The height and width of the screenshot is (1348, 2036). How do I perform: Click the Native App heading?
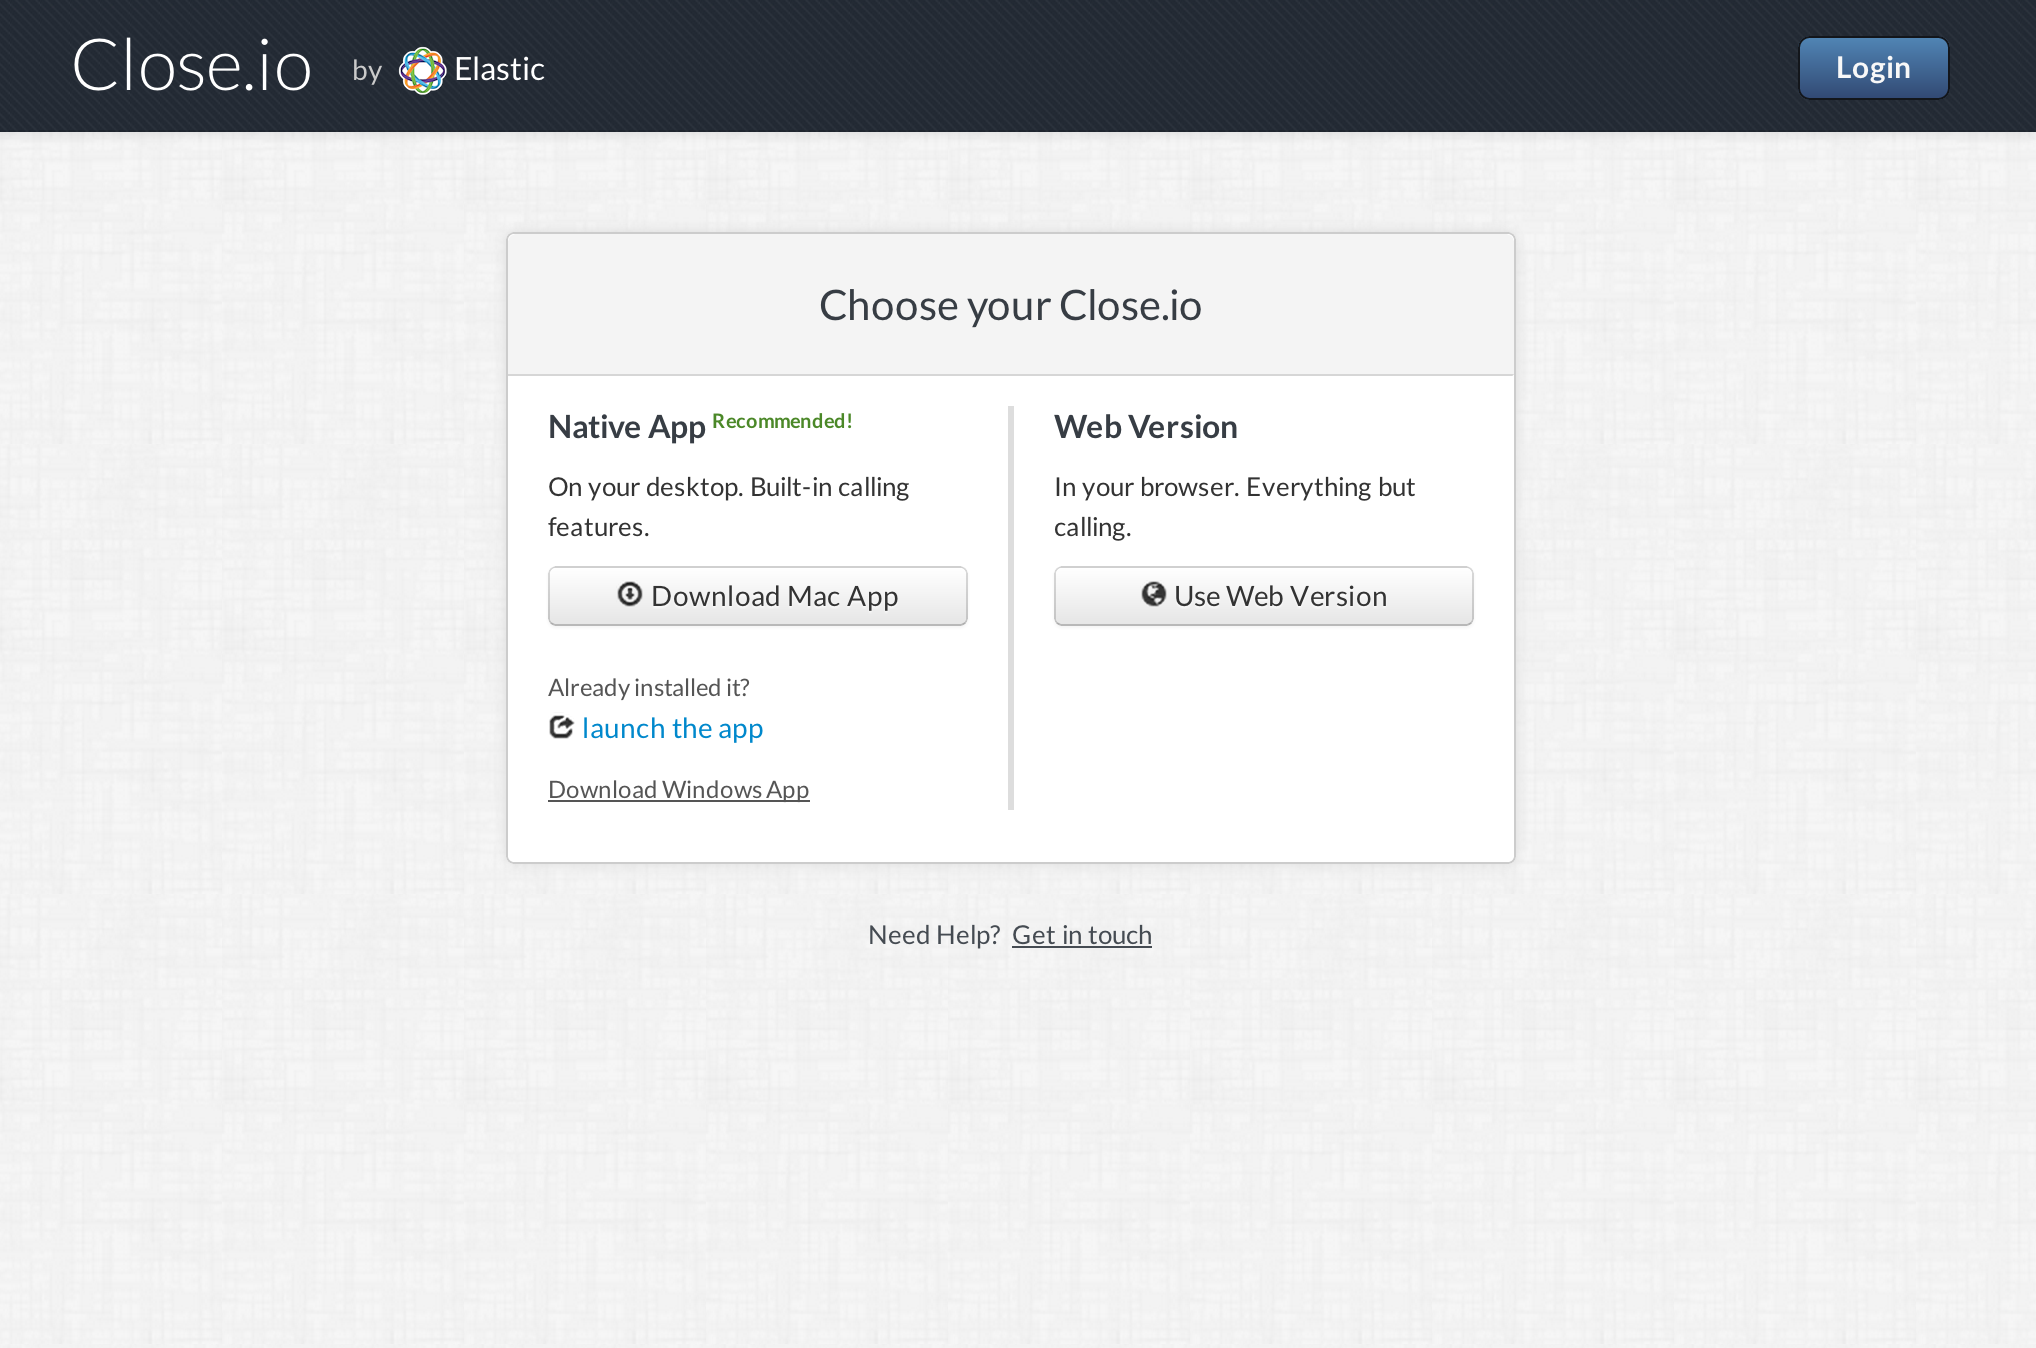626,427
